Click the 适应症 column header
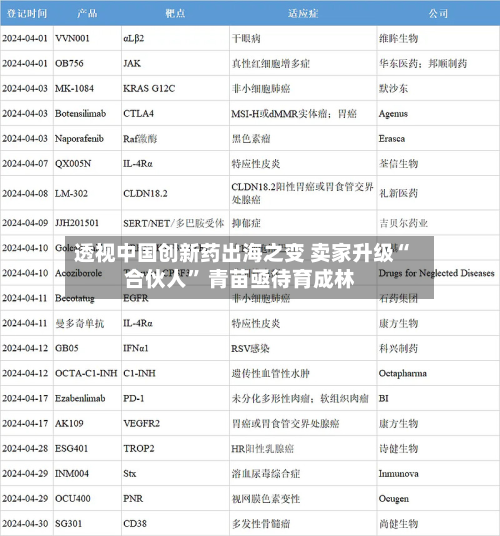Image resolution: width=500 pixels, height=536 pixels. (303, 13)
